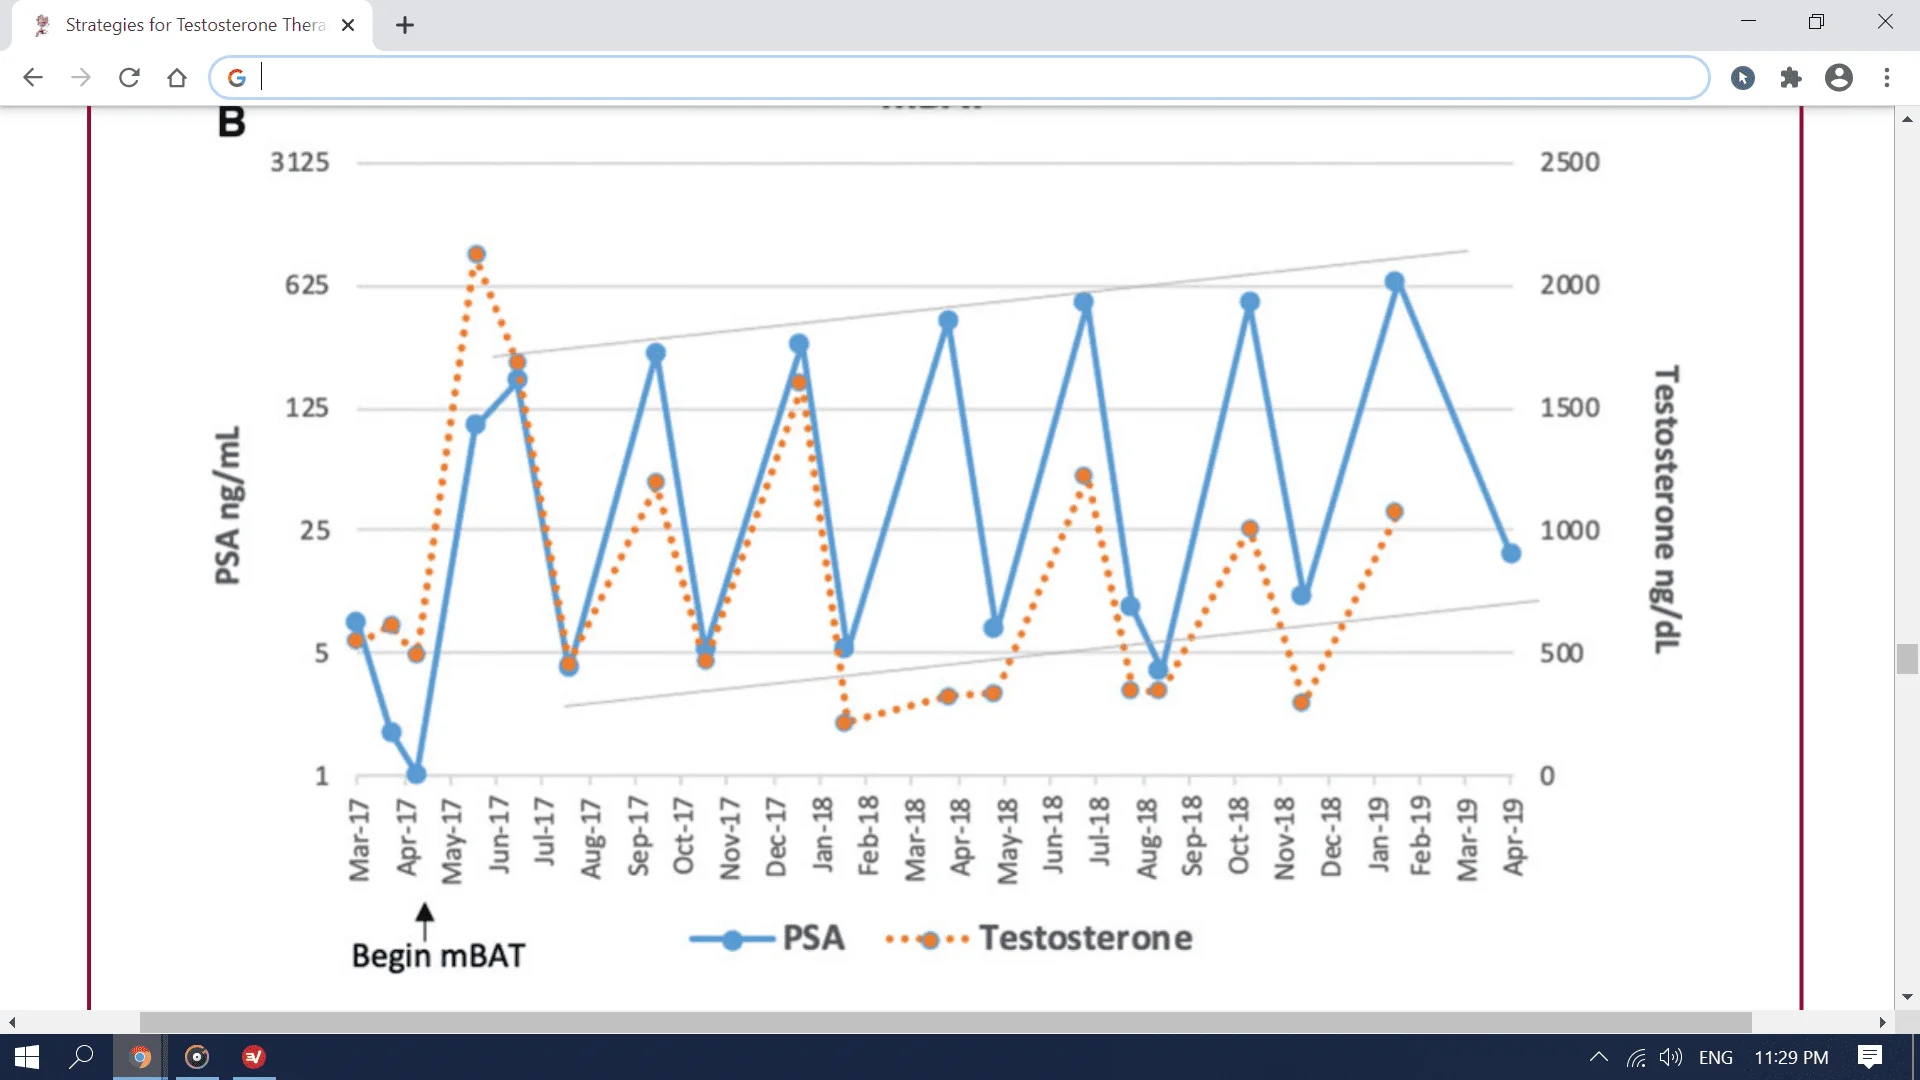Viewport: 1920px width, 1080px height.
Task: Click the horizontal scrollbar right arrow
Action: (x=1883, y=1022)
